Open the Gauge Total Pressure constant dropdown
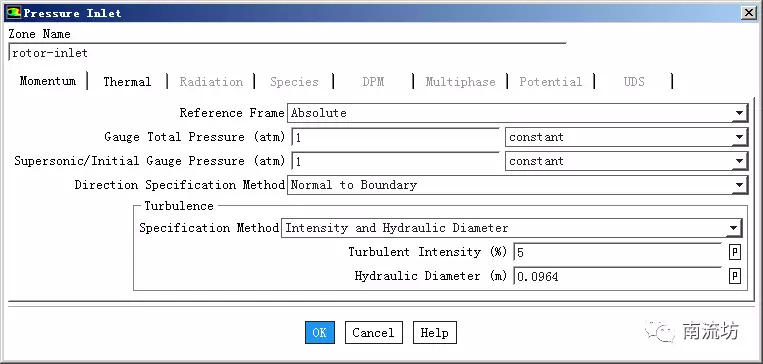This screenshot has height=364, width=763. point(626,137)
